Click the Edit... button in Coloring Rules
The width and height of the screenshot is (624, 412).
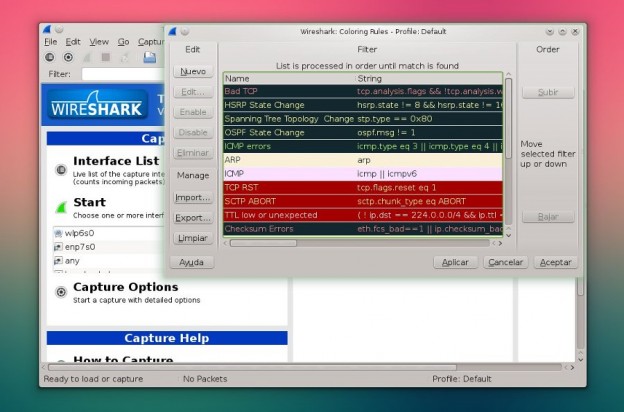pyautogui.click(x=193, y=92)
